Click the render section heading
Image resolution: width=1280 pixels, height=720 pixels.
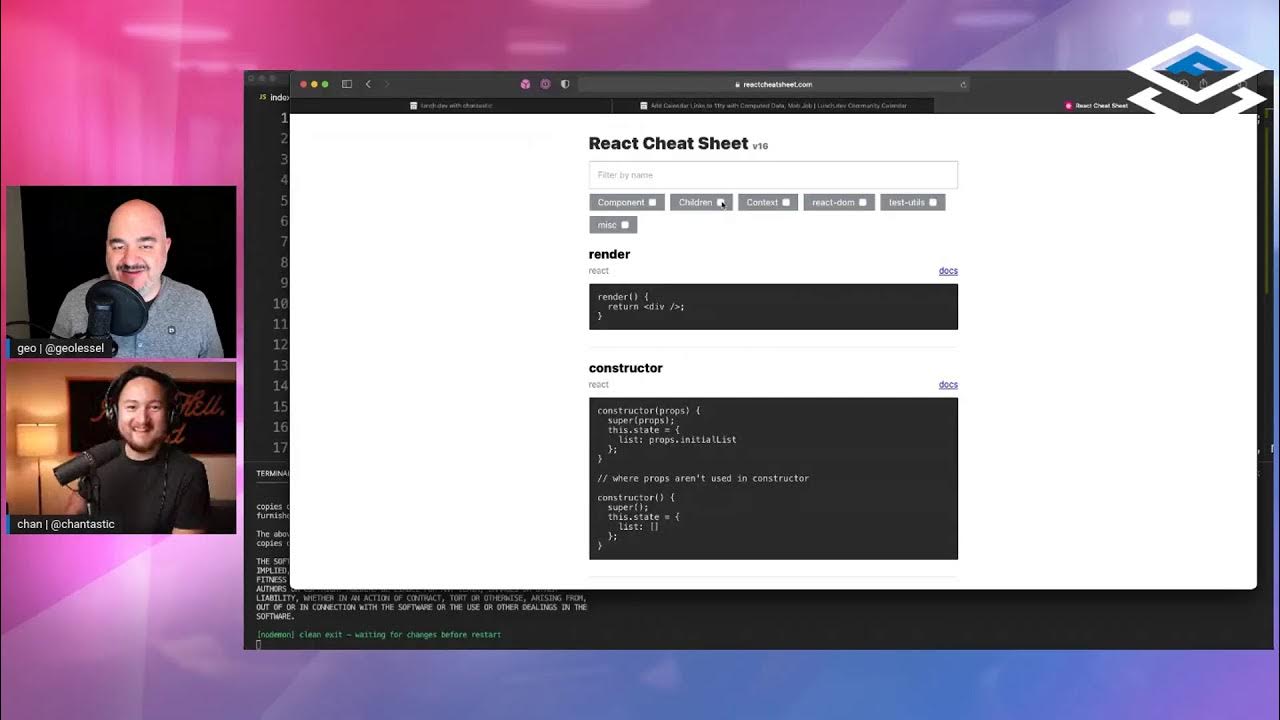pos(609,254)
